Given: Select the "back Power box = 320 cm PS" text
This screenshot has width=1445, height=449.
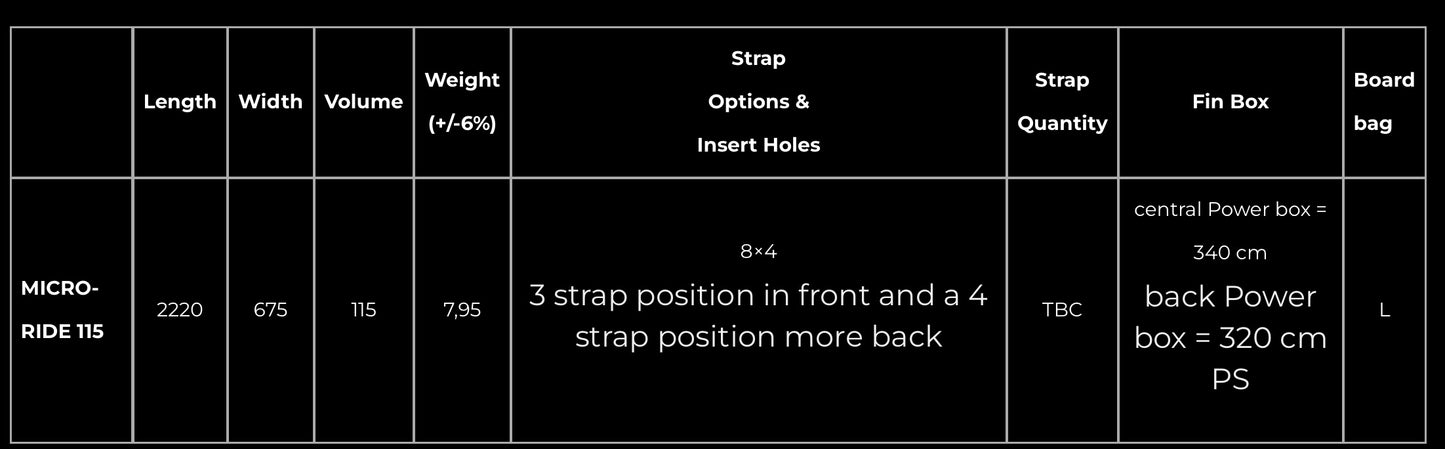Looking at the screenshot, I should coord(1230,338).
